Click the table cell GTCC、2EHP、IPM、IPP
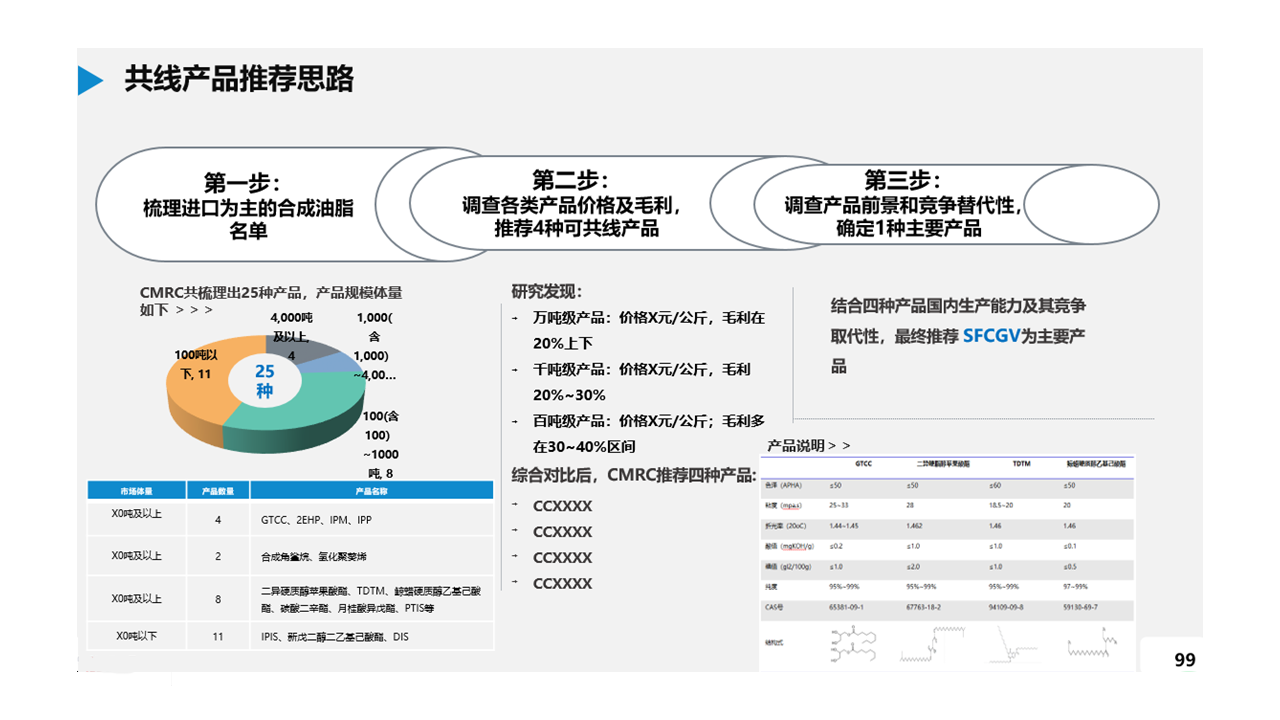1280x720 pixels. (316, 521)
